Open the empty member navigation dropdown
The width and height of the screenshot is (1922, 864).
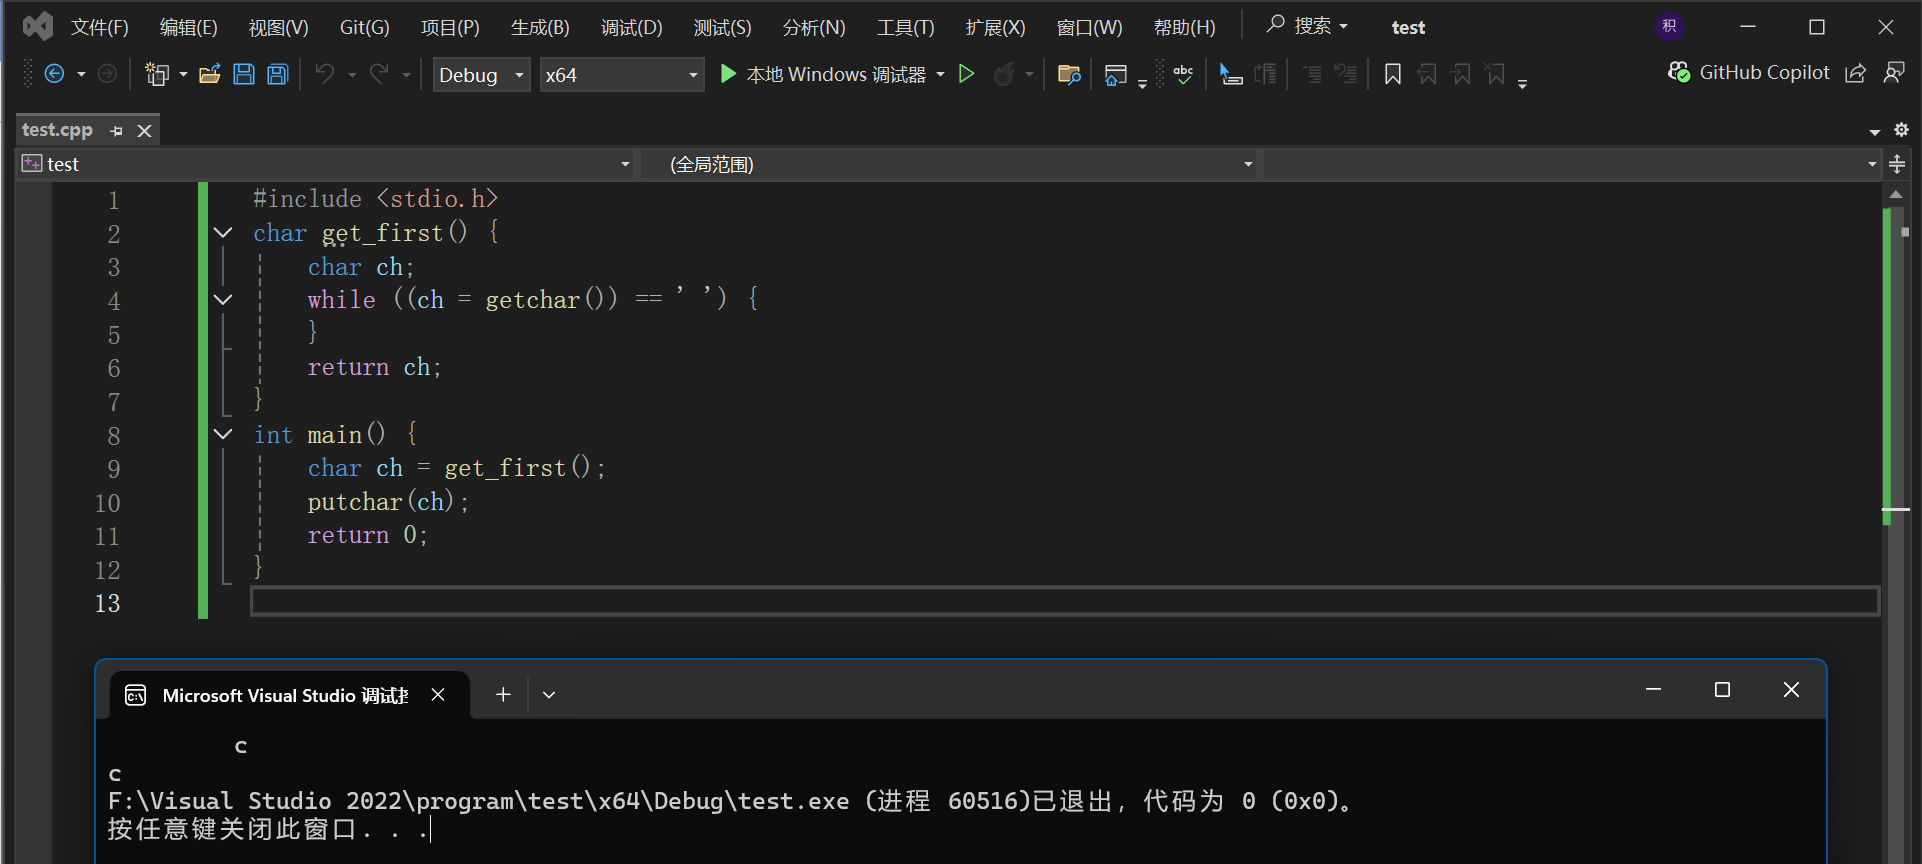tap(1572, 164)
